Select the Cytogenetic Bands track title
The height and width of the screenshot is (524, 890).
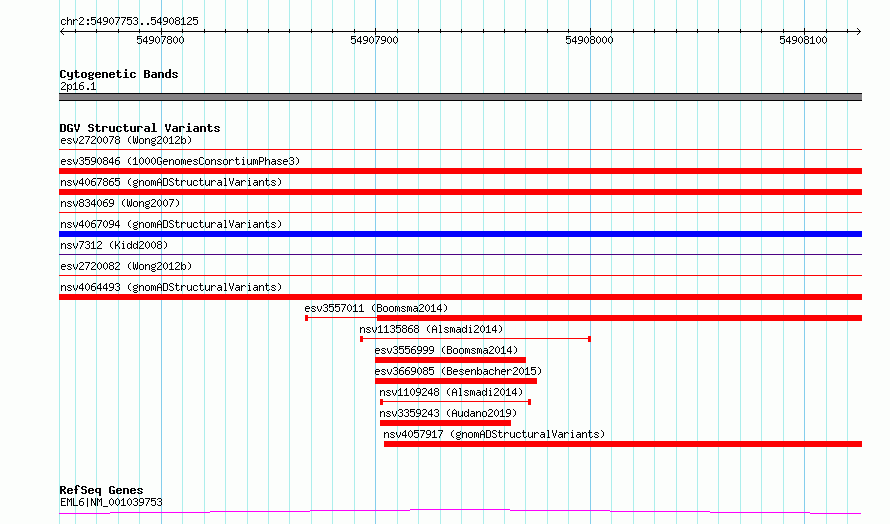tap(119, 74)
